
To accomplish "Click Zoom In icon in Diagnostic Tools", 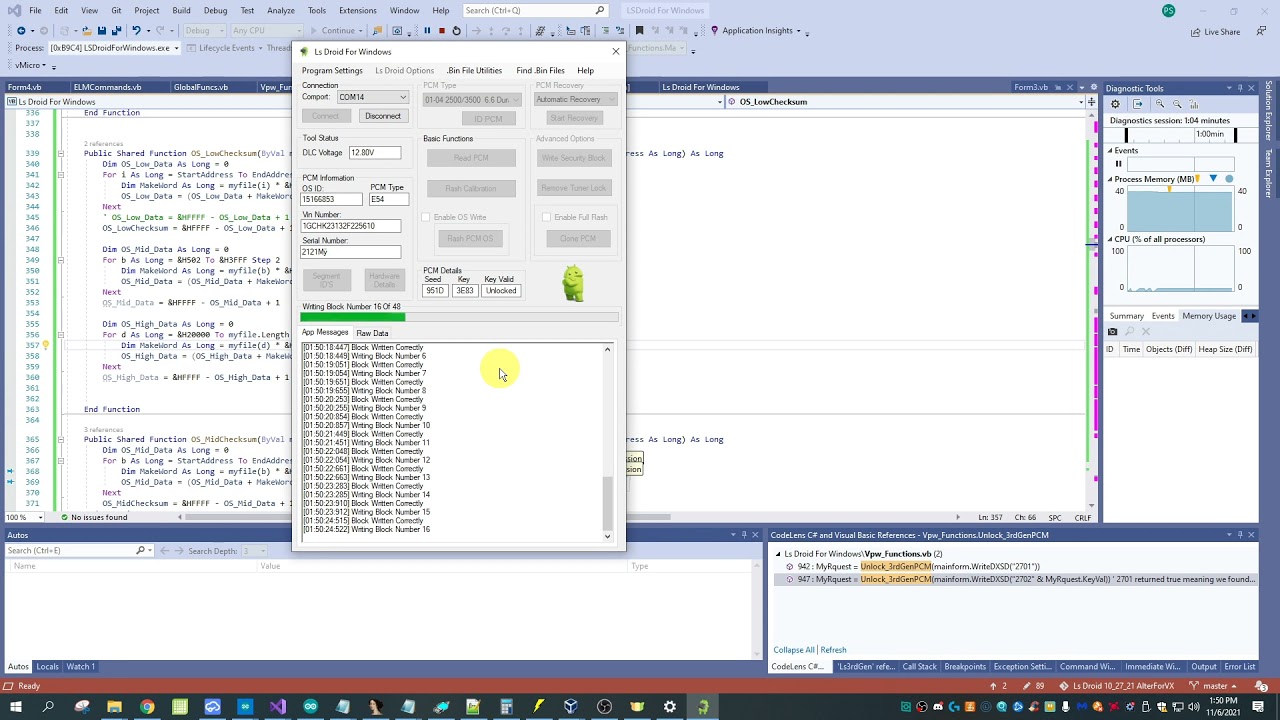I will coord(1160,104).
